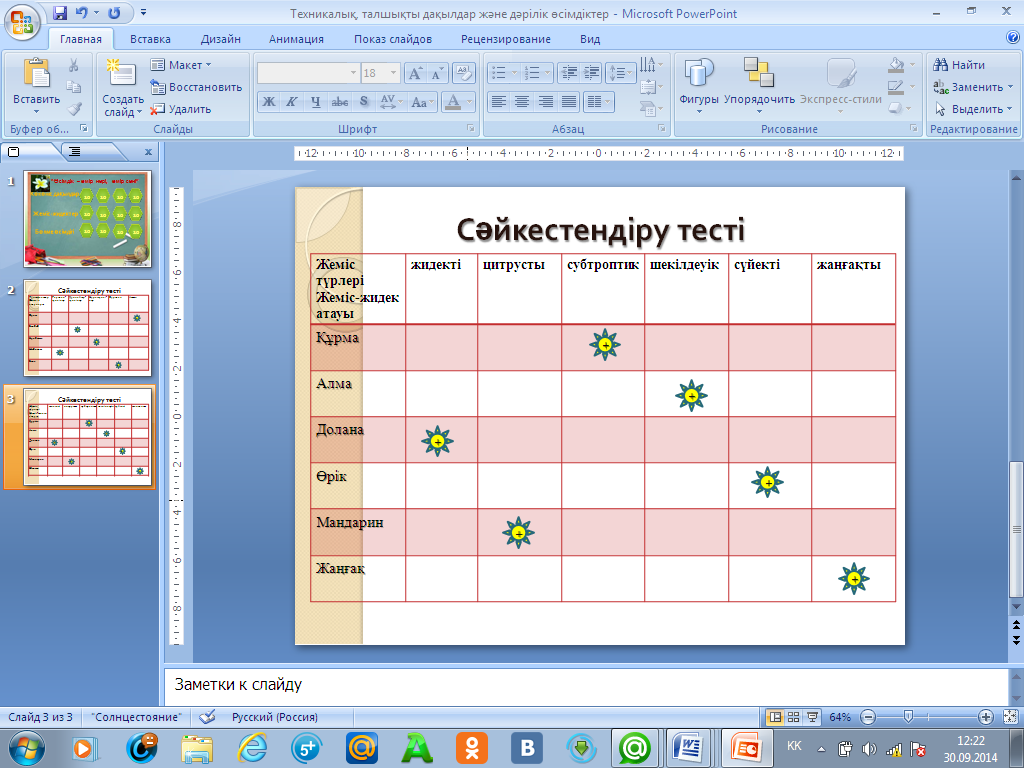Viewport: 1024px width, 768px height.
Task: Click the Save icon in quick access toolbar
Action: click(x=60, y=14)
